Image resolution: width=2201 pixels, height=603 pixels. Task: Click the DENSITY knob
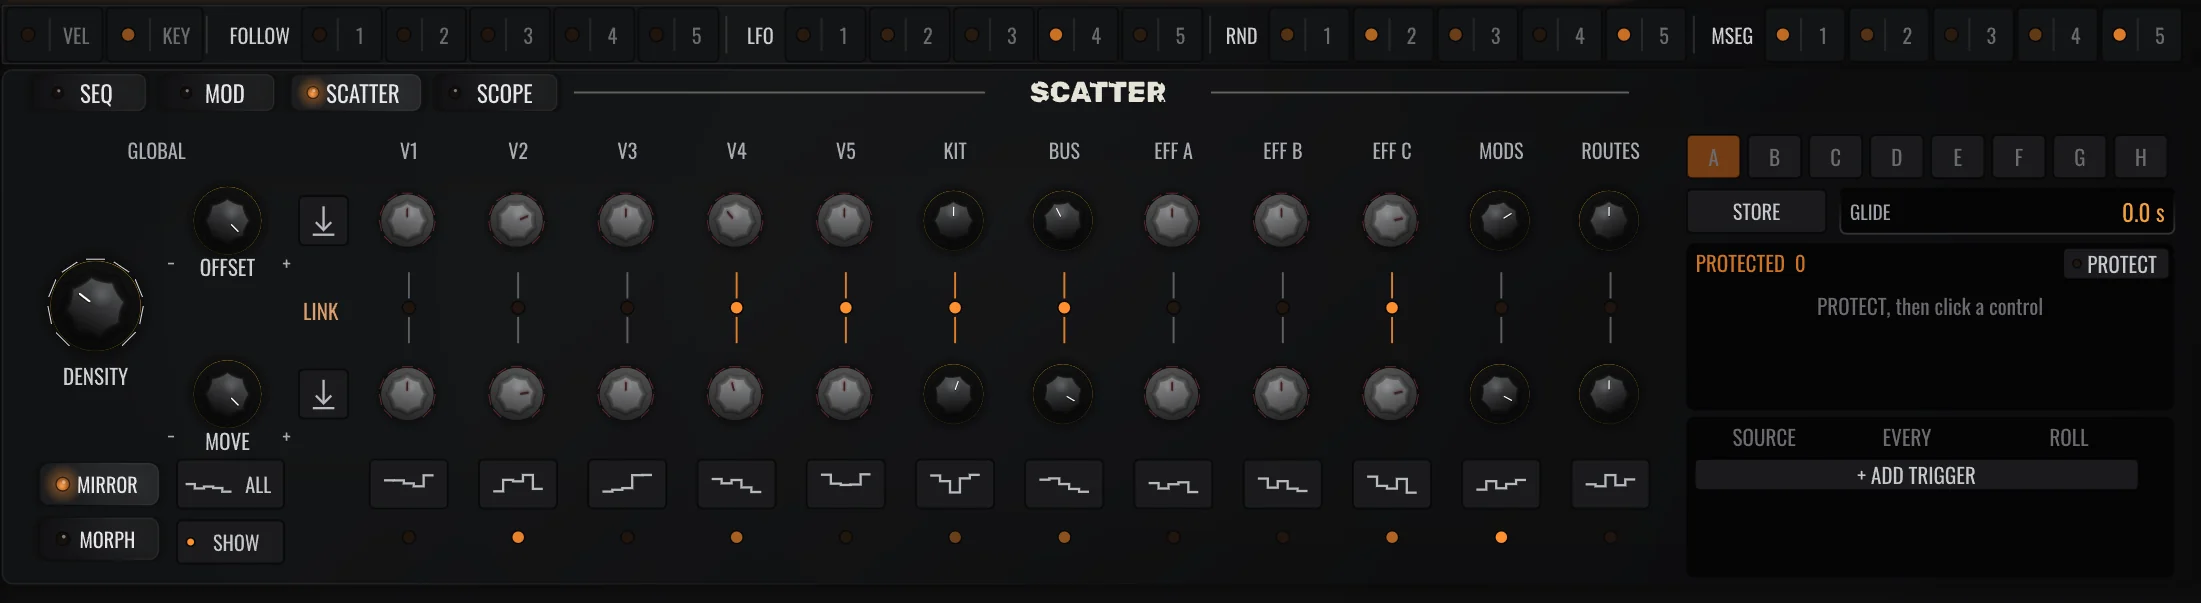click(95, 305)
